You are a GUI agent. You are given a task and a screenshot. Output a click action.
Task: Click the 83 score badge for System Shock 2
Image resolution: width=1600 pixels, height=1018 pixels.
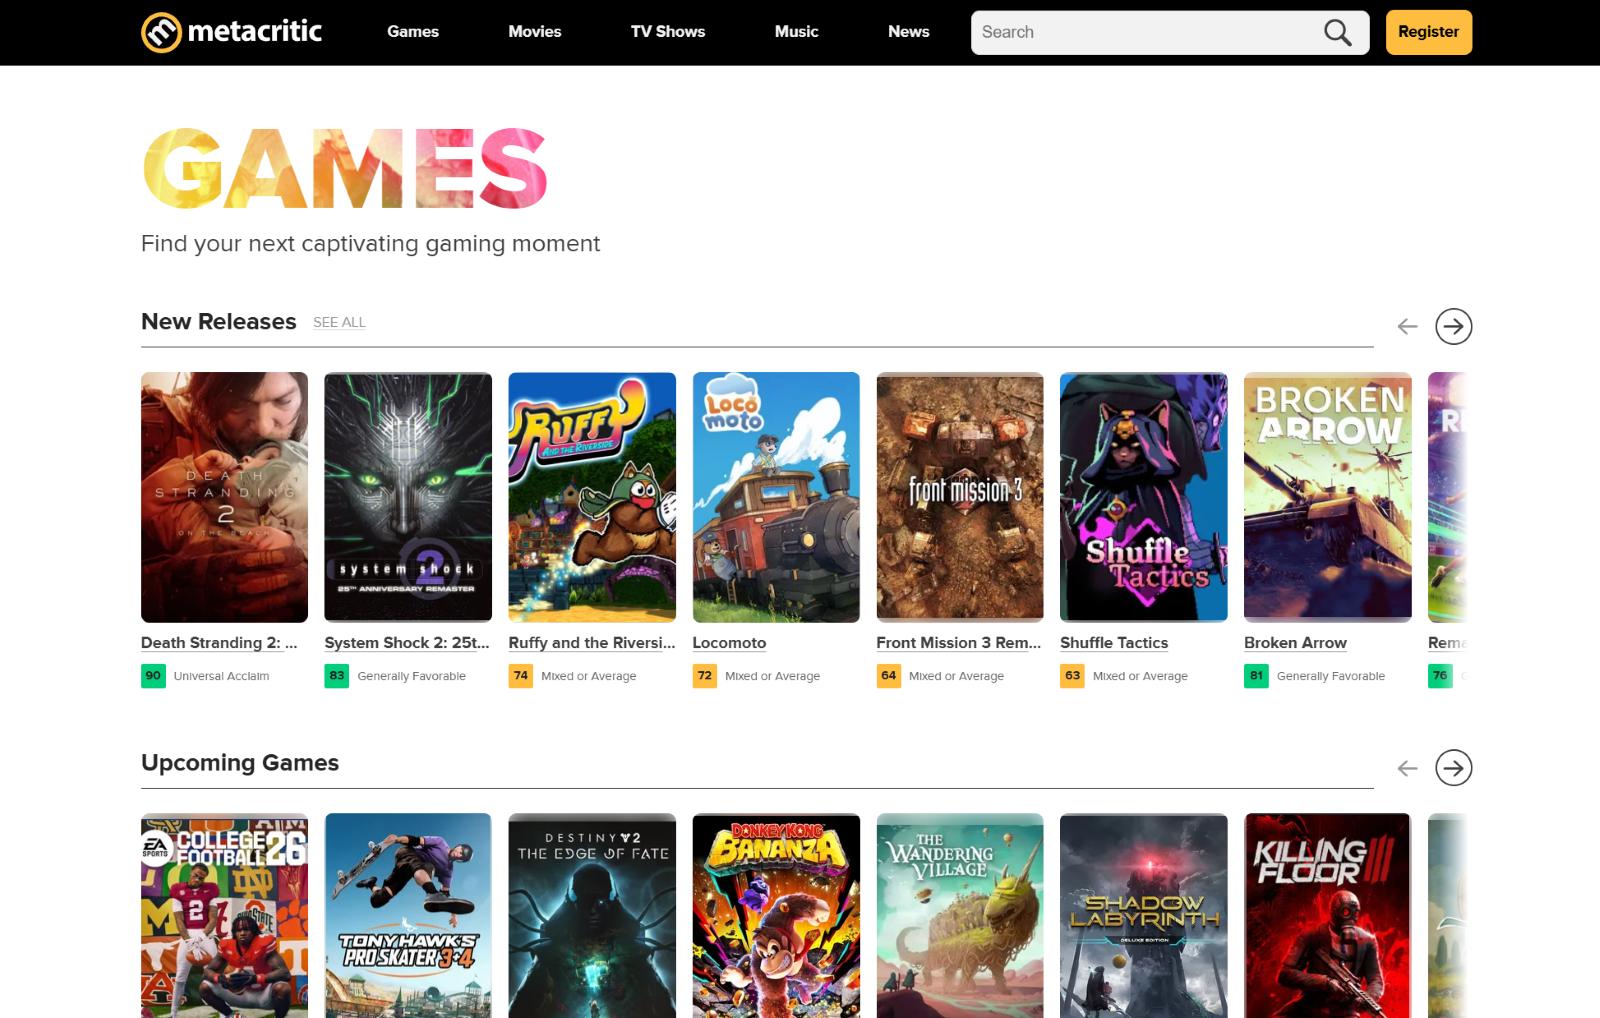(337, 676)
